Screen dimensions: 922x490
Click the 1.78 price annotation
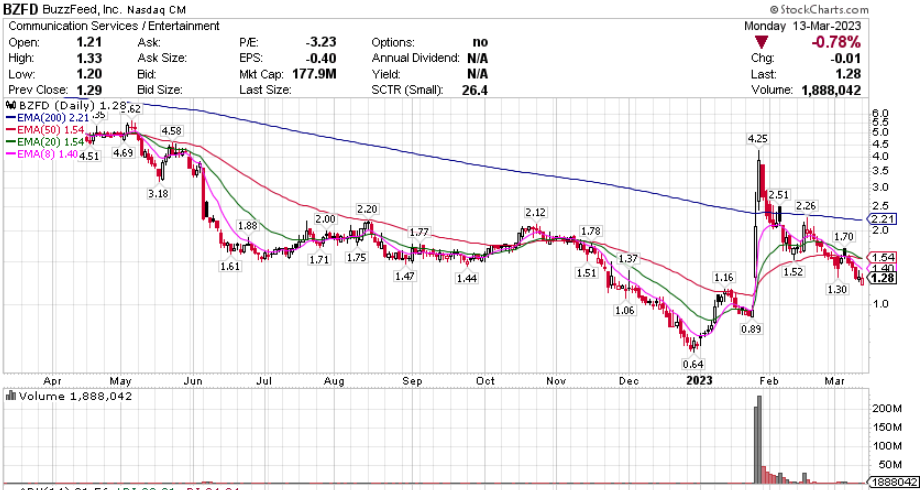tap(589, 230)
